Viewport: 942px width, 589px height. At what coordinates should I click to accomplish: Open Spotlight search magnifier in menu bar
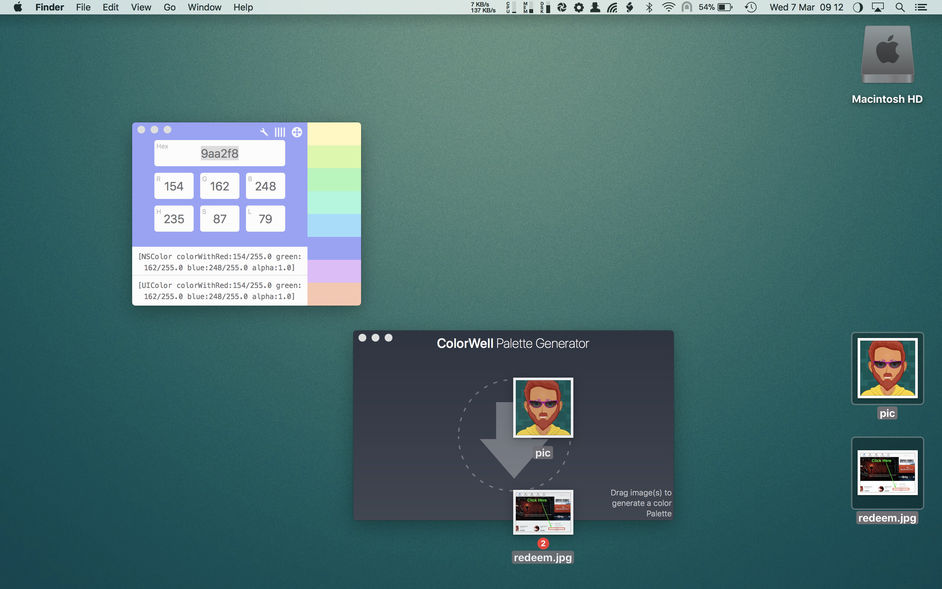point(900,7)
